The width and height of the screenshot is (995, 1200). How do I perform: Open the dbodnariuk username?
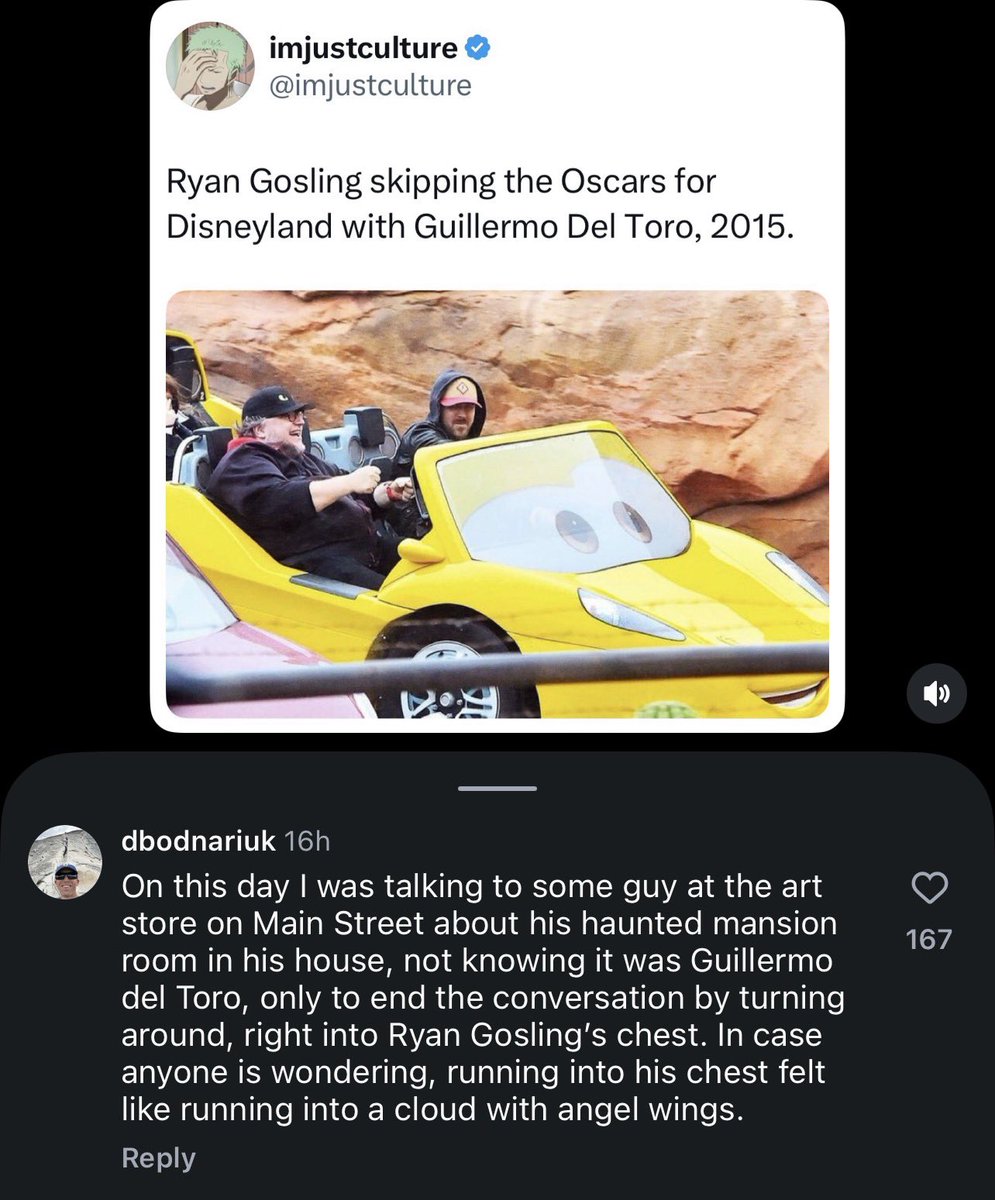198,842
